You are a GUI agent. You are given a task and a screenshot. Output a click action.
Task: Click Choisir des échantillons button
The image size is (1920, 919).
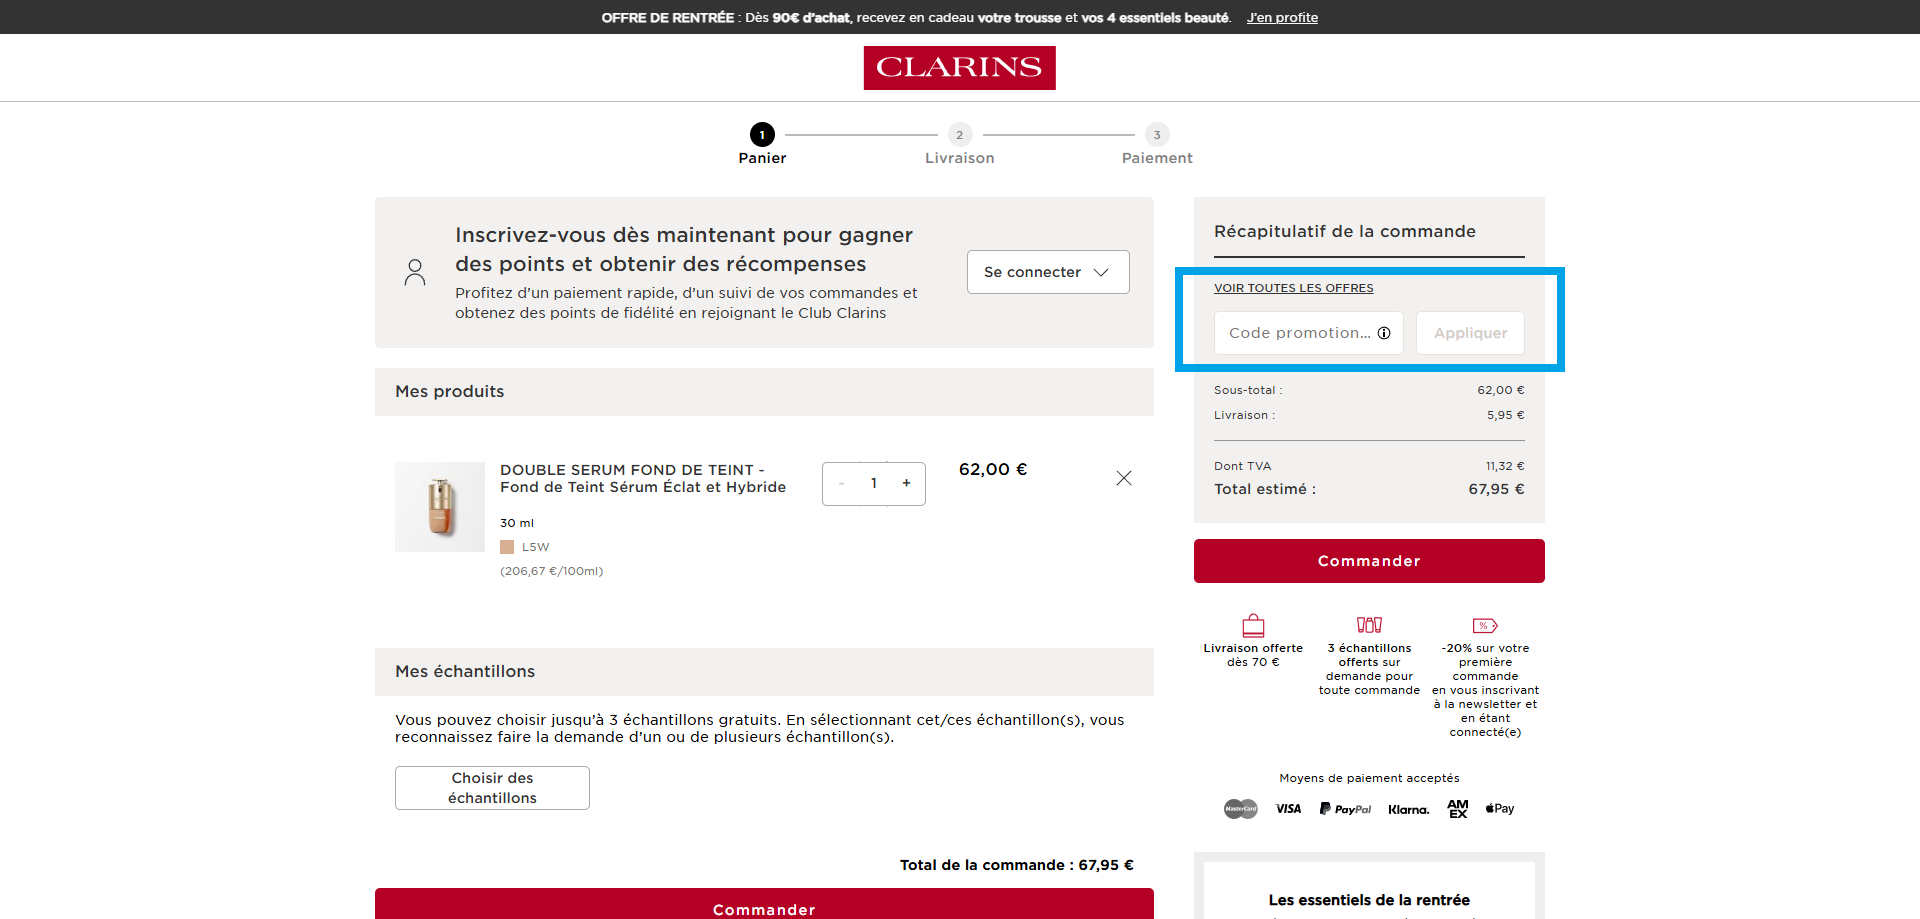(492, 788)
